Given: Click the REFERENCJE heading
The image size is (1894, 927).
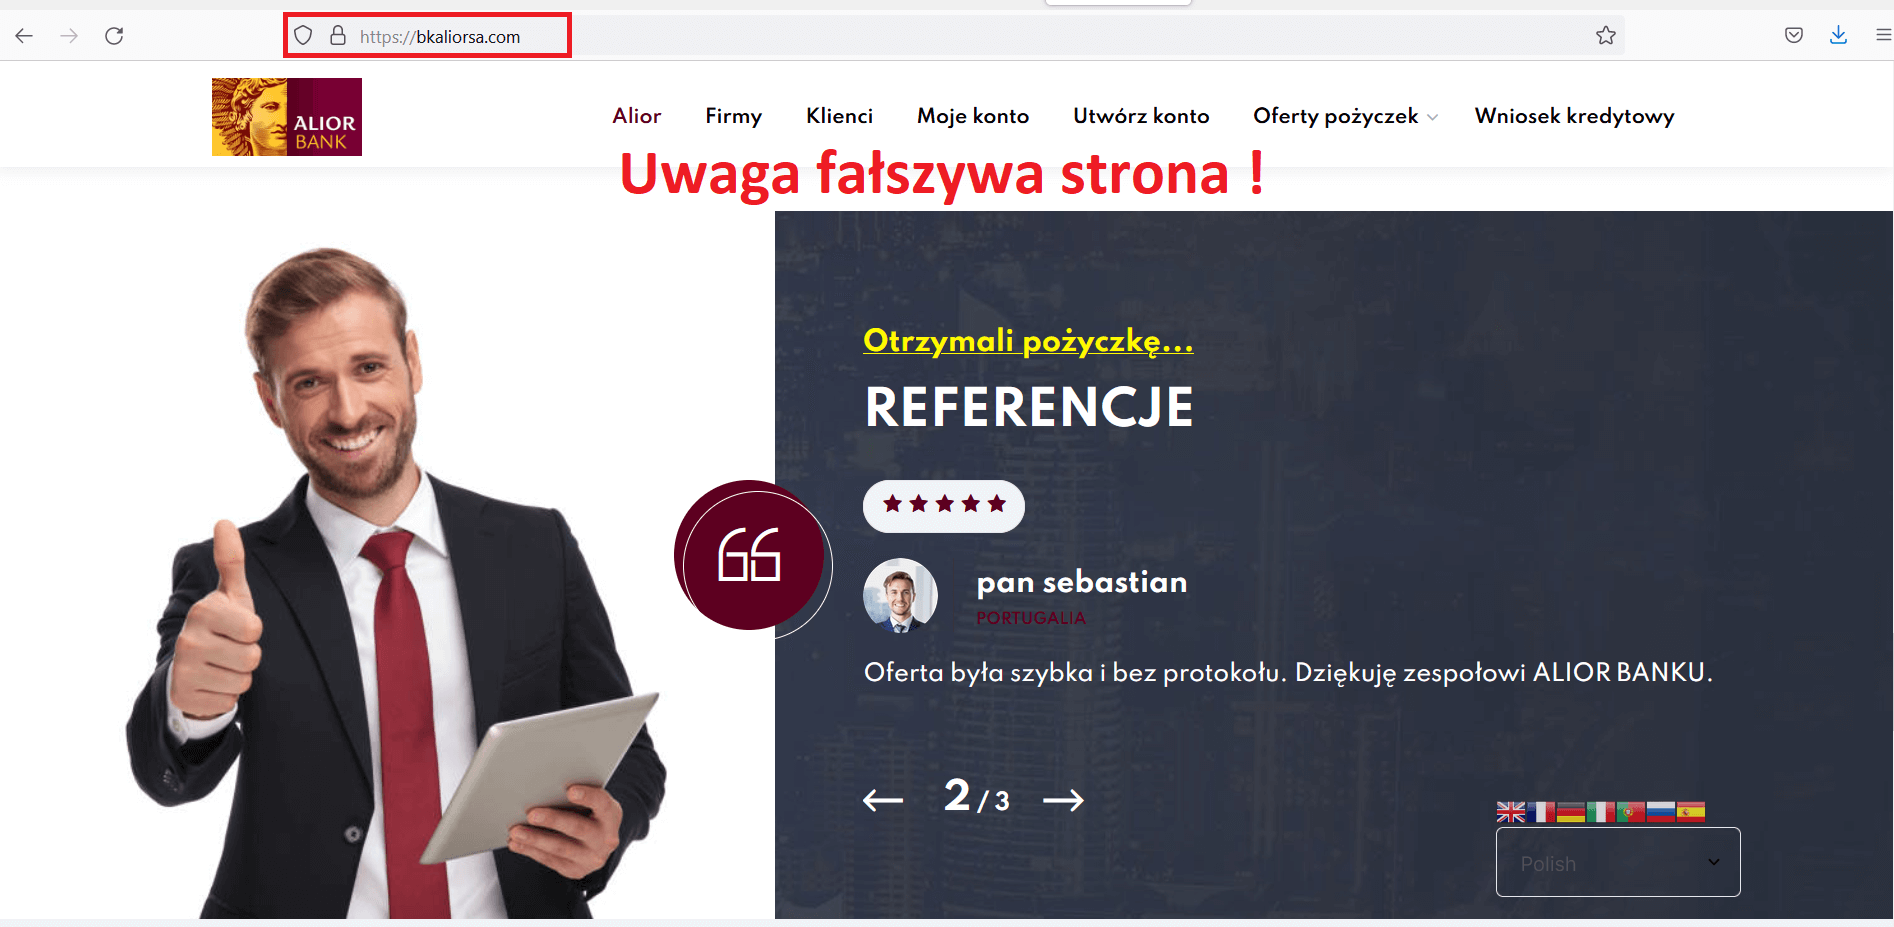Looking at the screenshot, I should click(x=1029, y=407).
